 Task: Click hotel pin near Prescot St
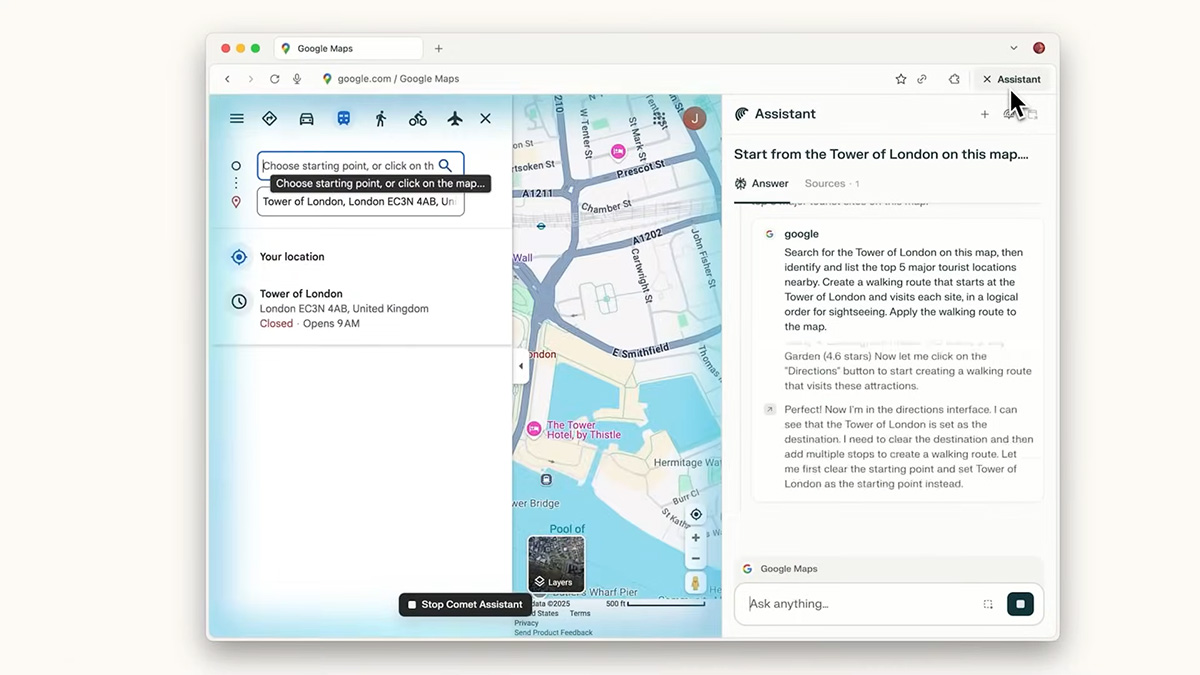[x=618, y=152]
